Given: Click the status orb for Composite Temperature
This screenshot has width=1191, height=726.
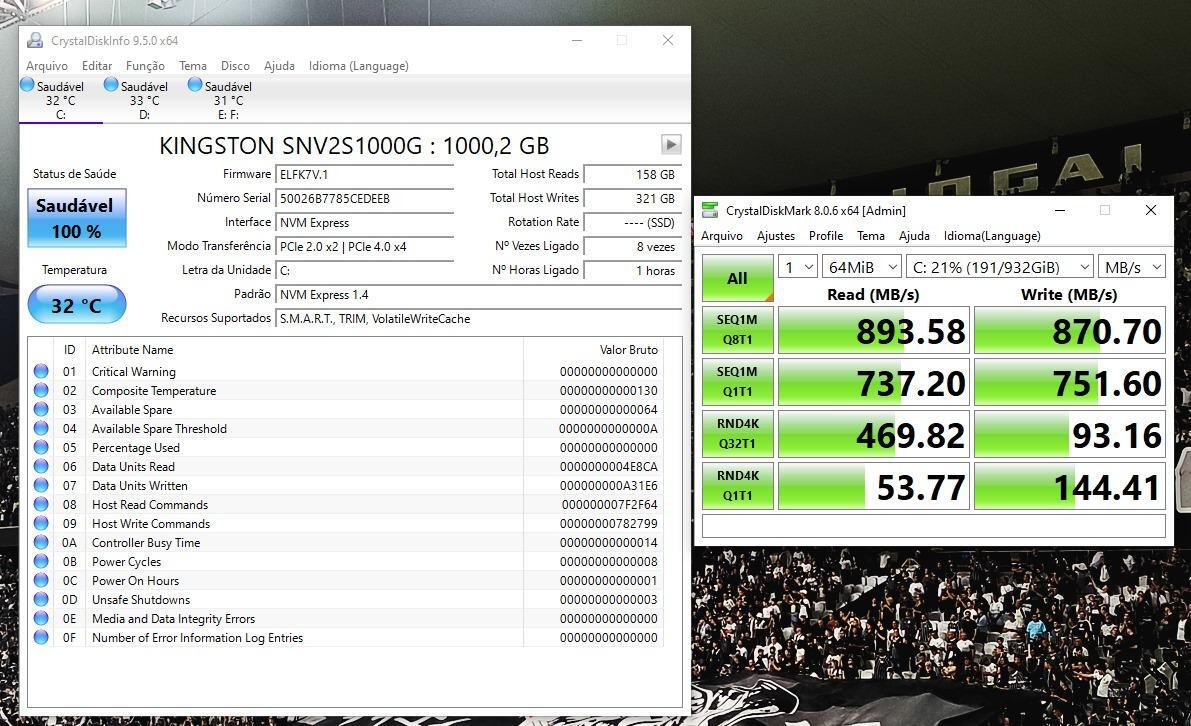Looking at the screenshot, I should tap(41, 390).
